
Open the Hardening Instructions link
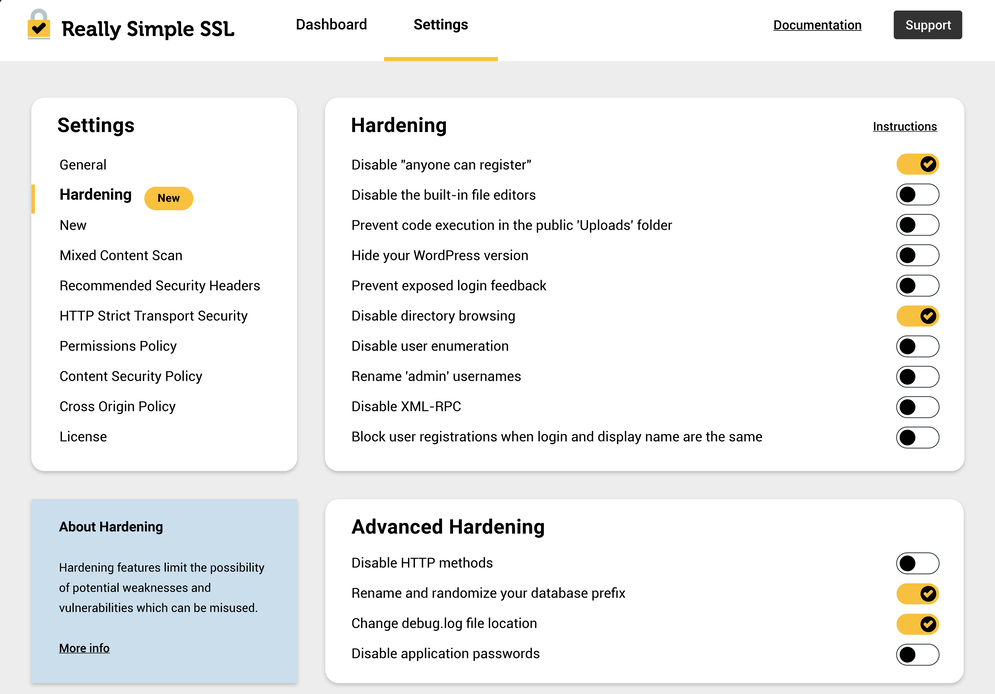pyautogui.click(x=904, y=127)
